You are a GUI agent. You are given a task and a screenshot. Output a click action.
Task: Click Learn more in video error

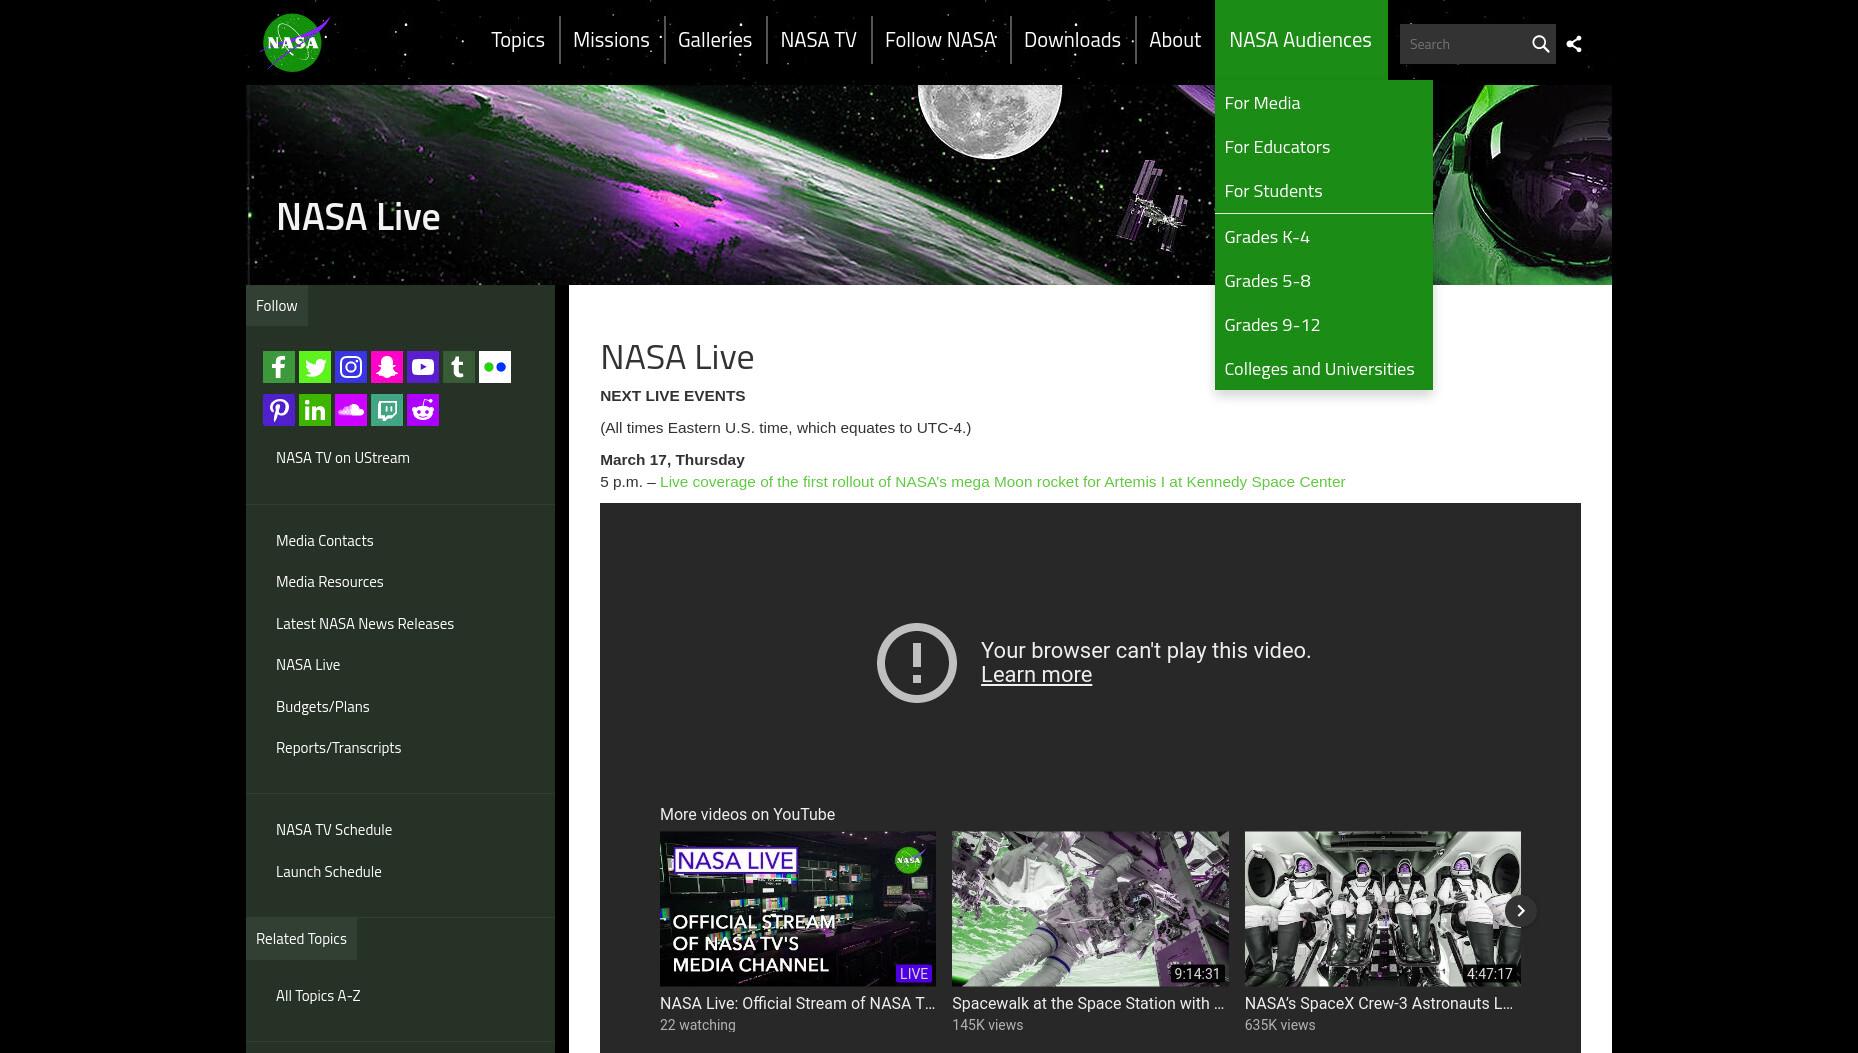1036,675
